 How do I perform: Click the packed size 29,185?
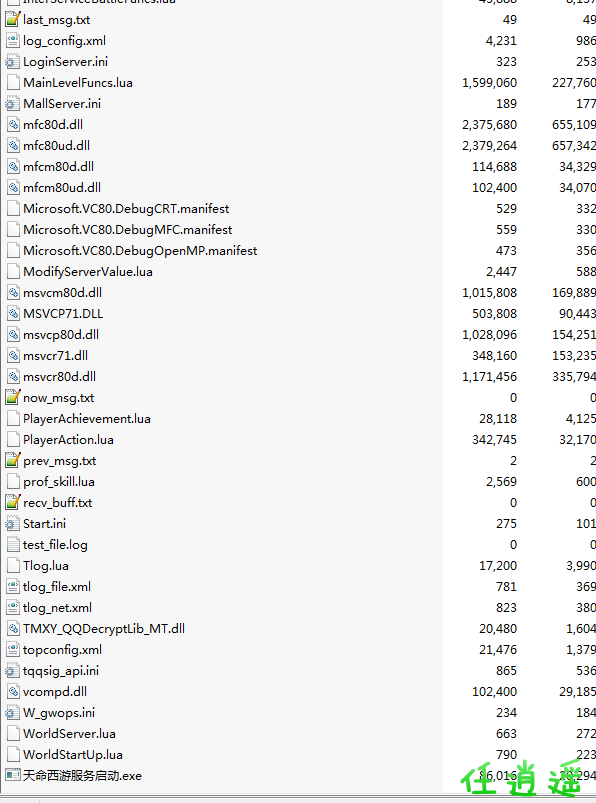coord(578,691)
